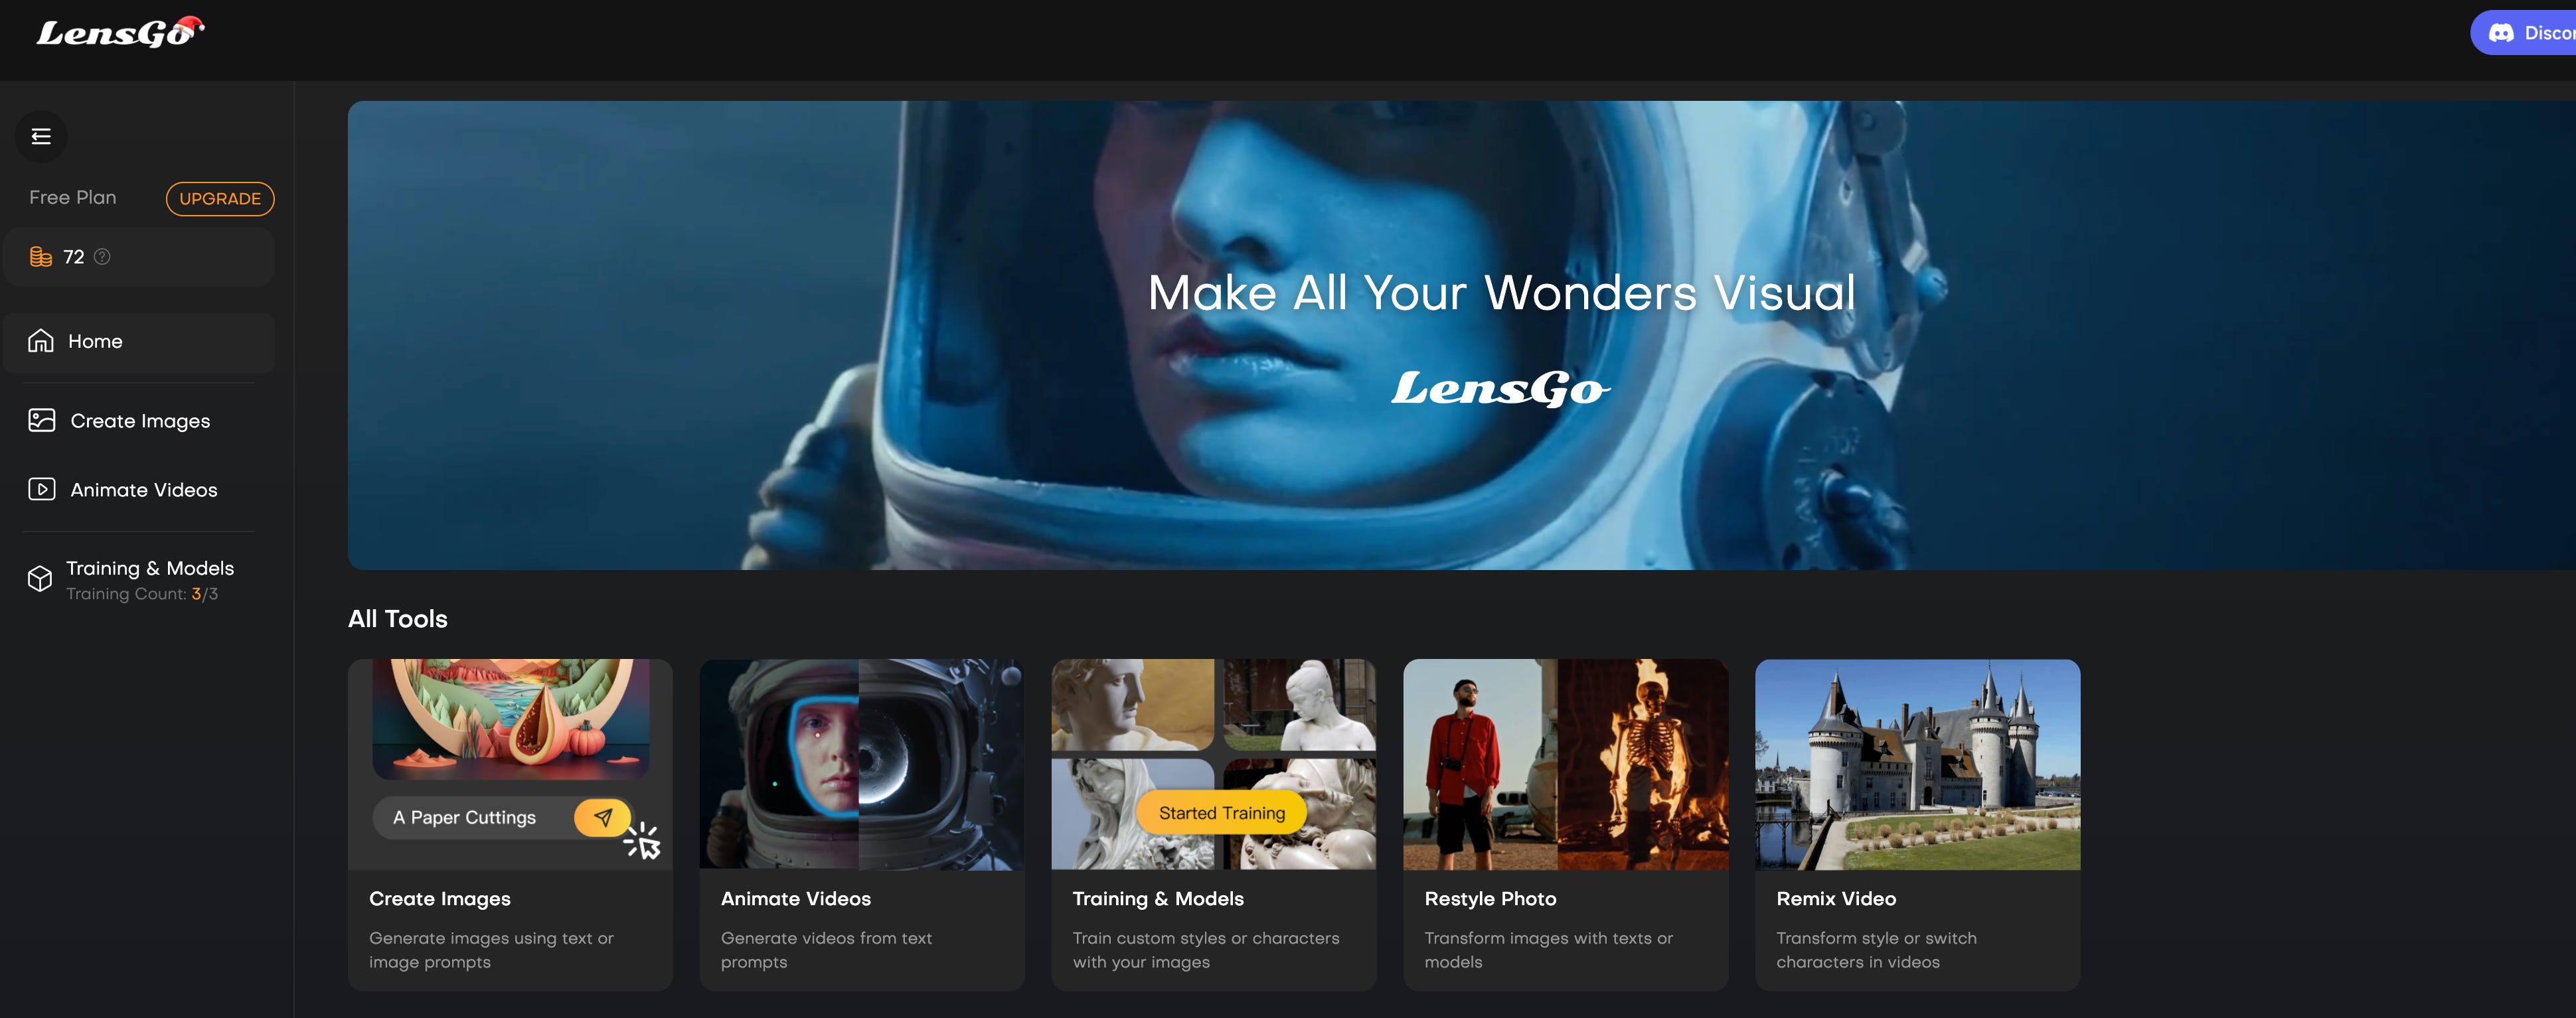Click the Discord logo icon
This screenshot has height=1018, width=2576.
coord(2501,33)
